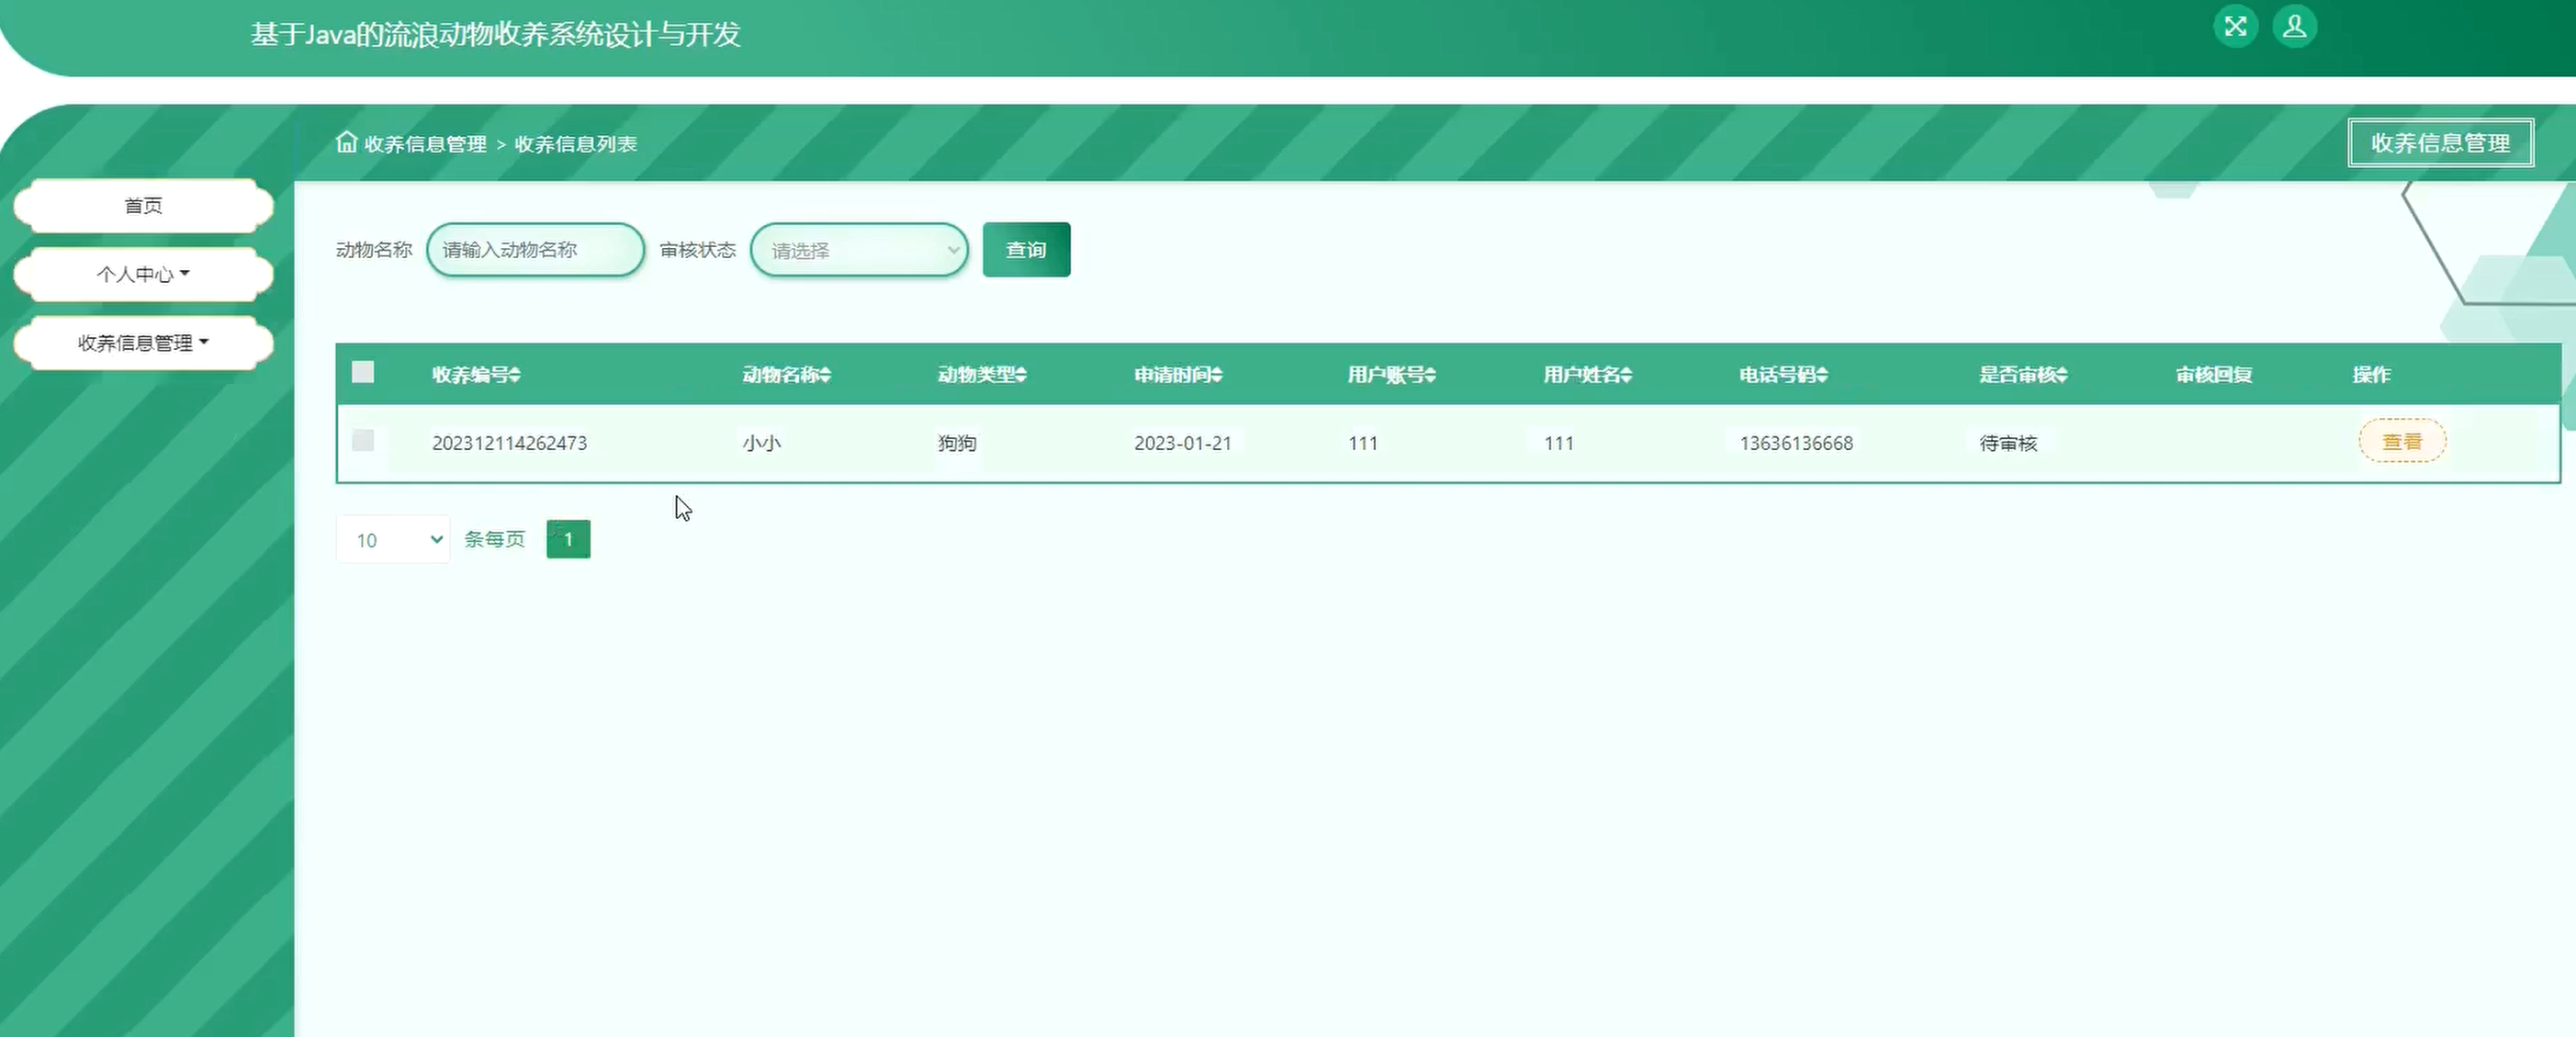Sort table by 申请时间 column
This screenshot has height=1037, width=2576.
pyautogui.click(x=1177, y=375)
